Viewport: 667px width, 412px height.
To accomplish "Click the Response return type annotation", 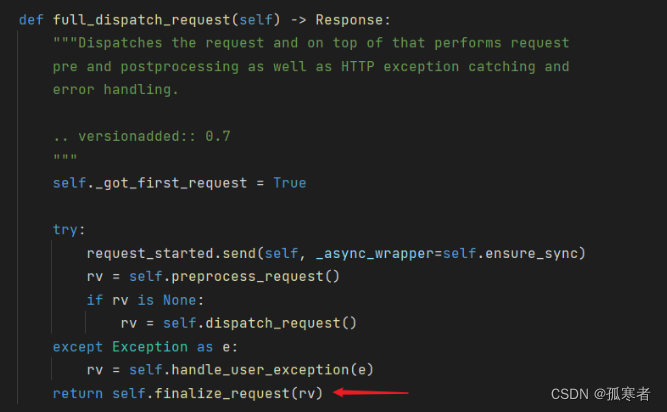I will 357,19.
